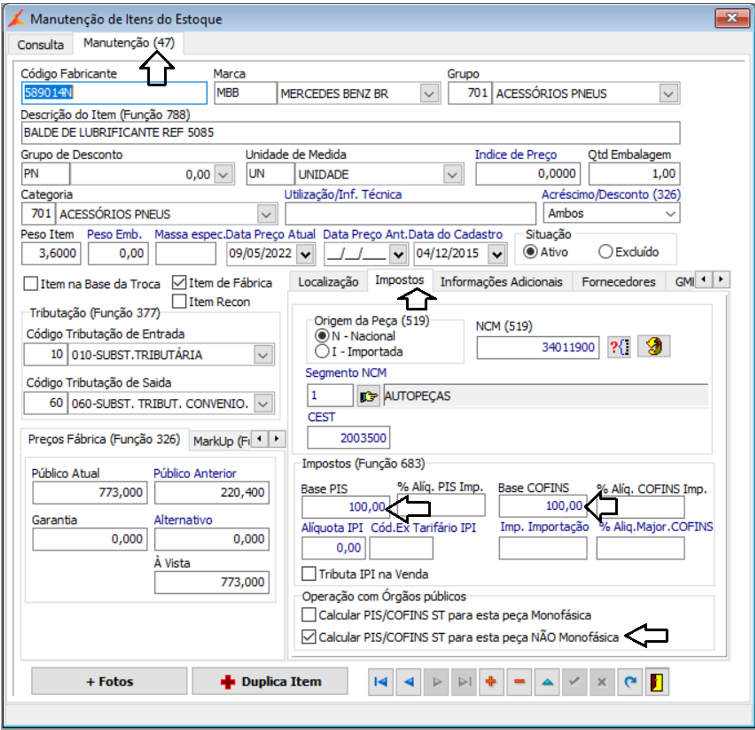The height and width of the screenshot is (730, 755).
Task: Open the Acréscimo/Desconto Ambos dropdown
Action: (x=669, y=213)
